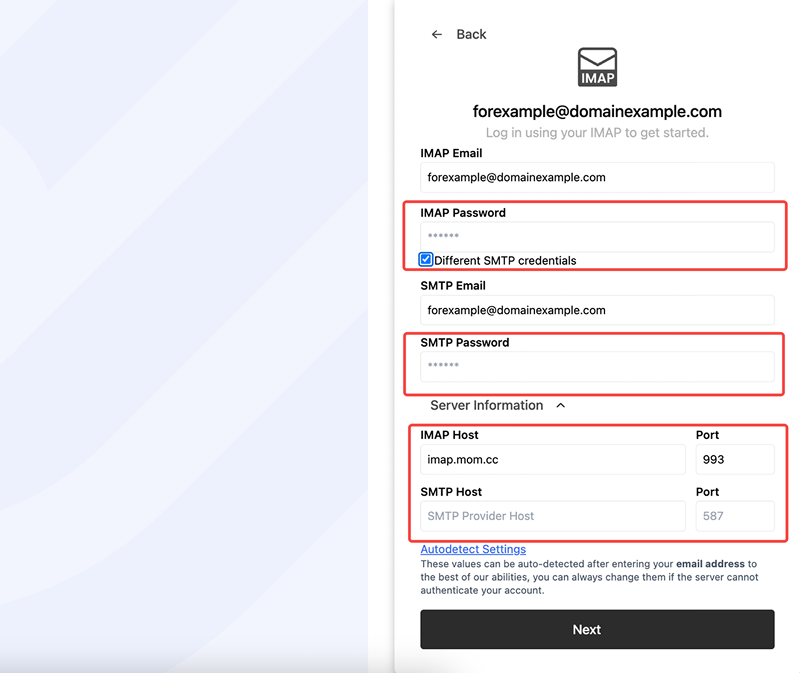Click the chevron next to Server Information

(560, 406)
